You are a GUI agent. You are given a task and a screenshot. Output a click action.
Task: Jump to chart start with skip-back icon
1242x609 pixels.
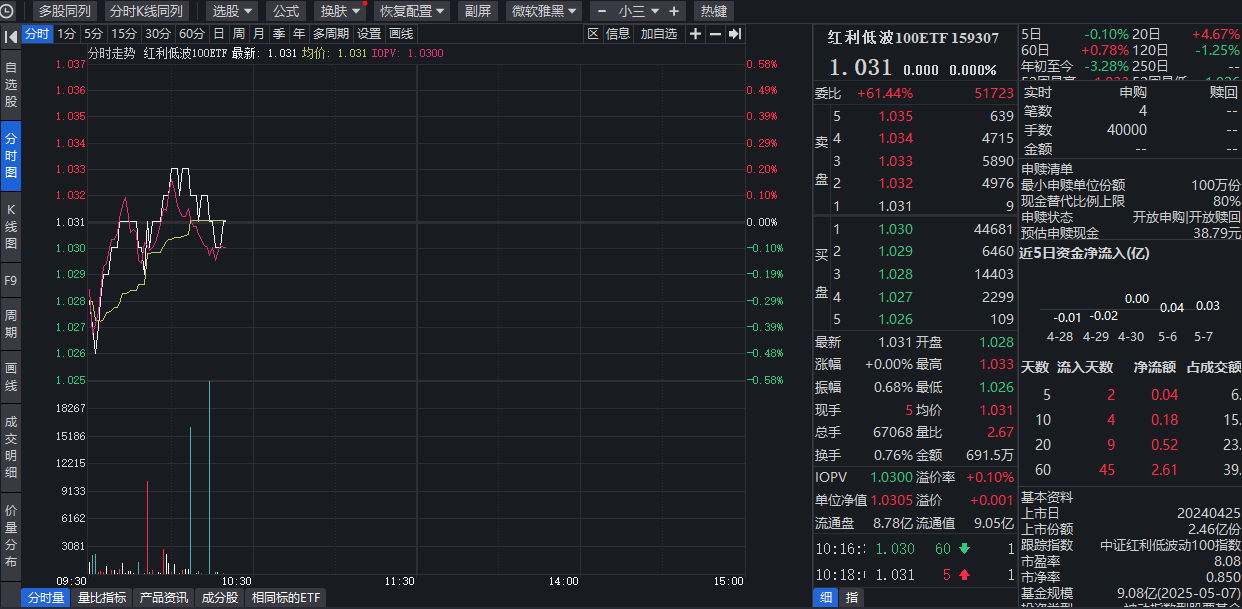pyautogui.click(x=9, y=33)
